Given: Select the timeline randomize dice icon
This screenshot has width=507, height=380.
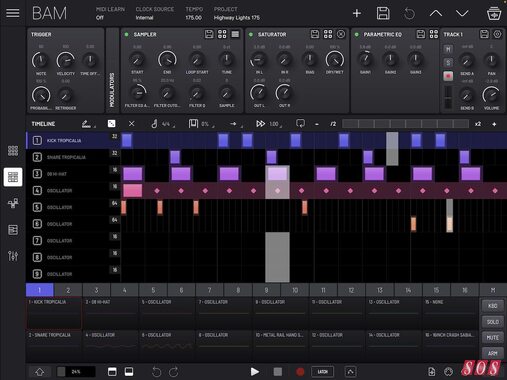Looking at the screenshot, I should coord(111,124).
